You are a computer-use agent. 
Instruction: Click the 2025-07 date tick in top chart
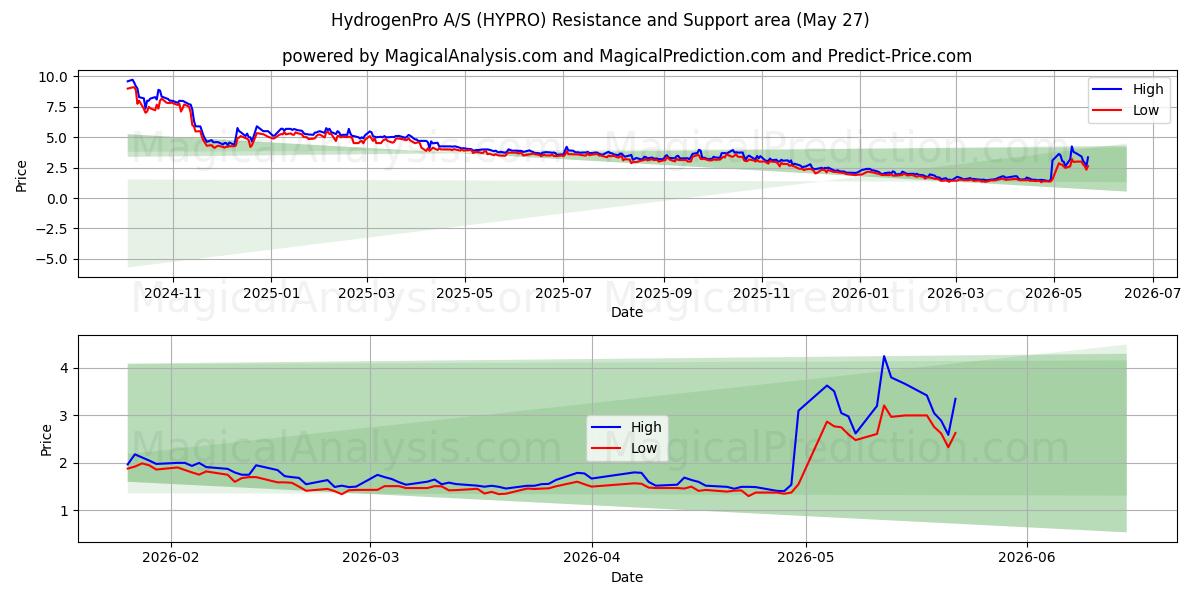tap(562, 294)
